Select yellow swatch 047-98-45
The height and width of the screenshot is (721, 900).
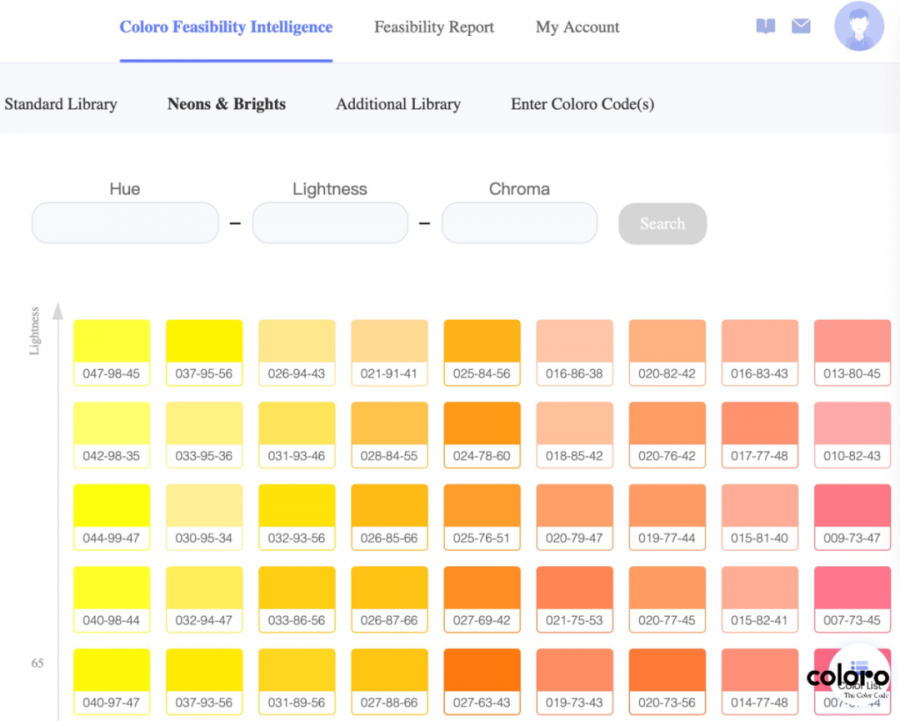click(x=111, y=352)
